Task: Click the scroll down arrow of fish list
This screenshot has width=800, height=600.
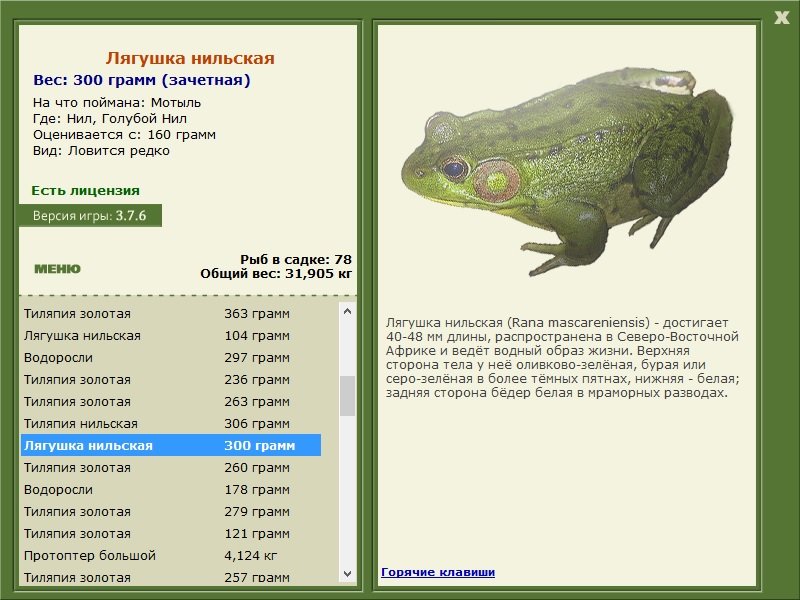Action: click(x=347, y=573)
